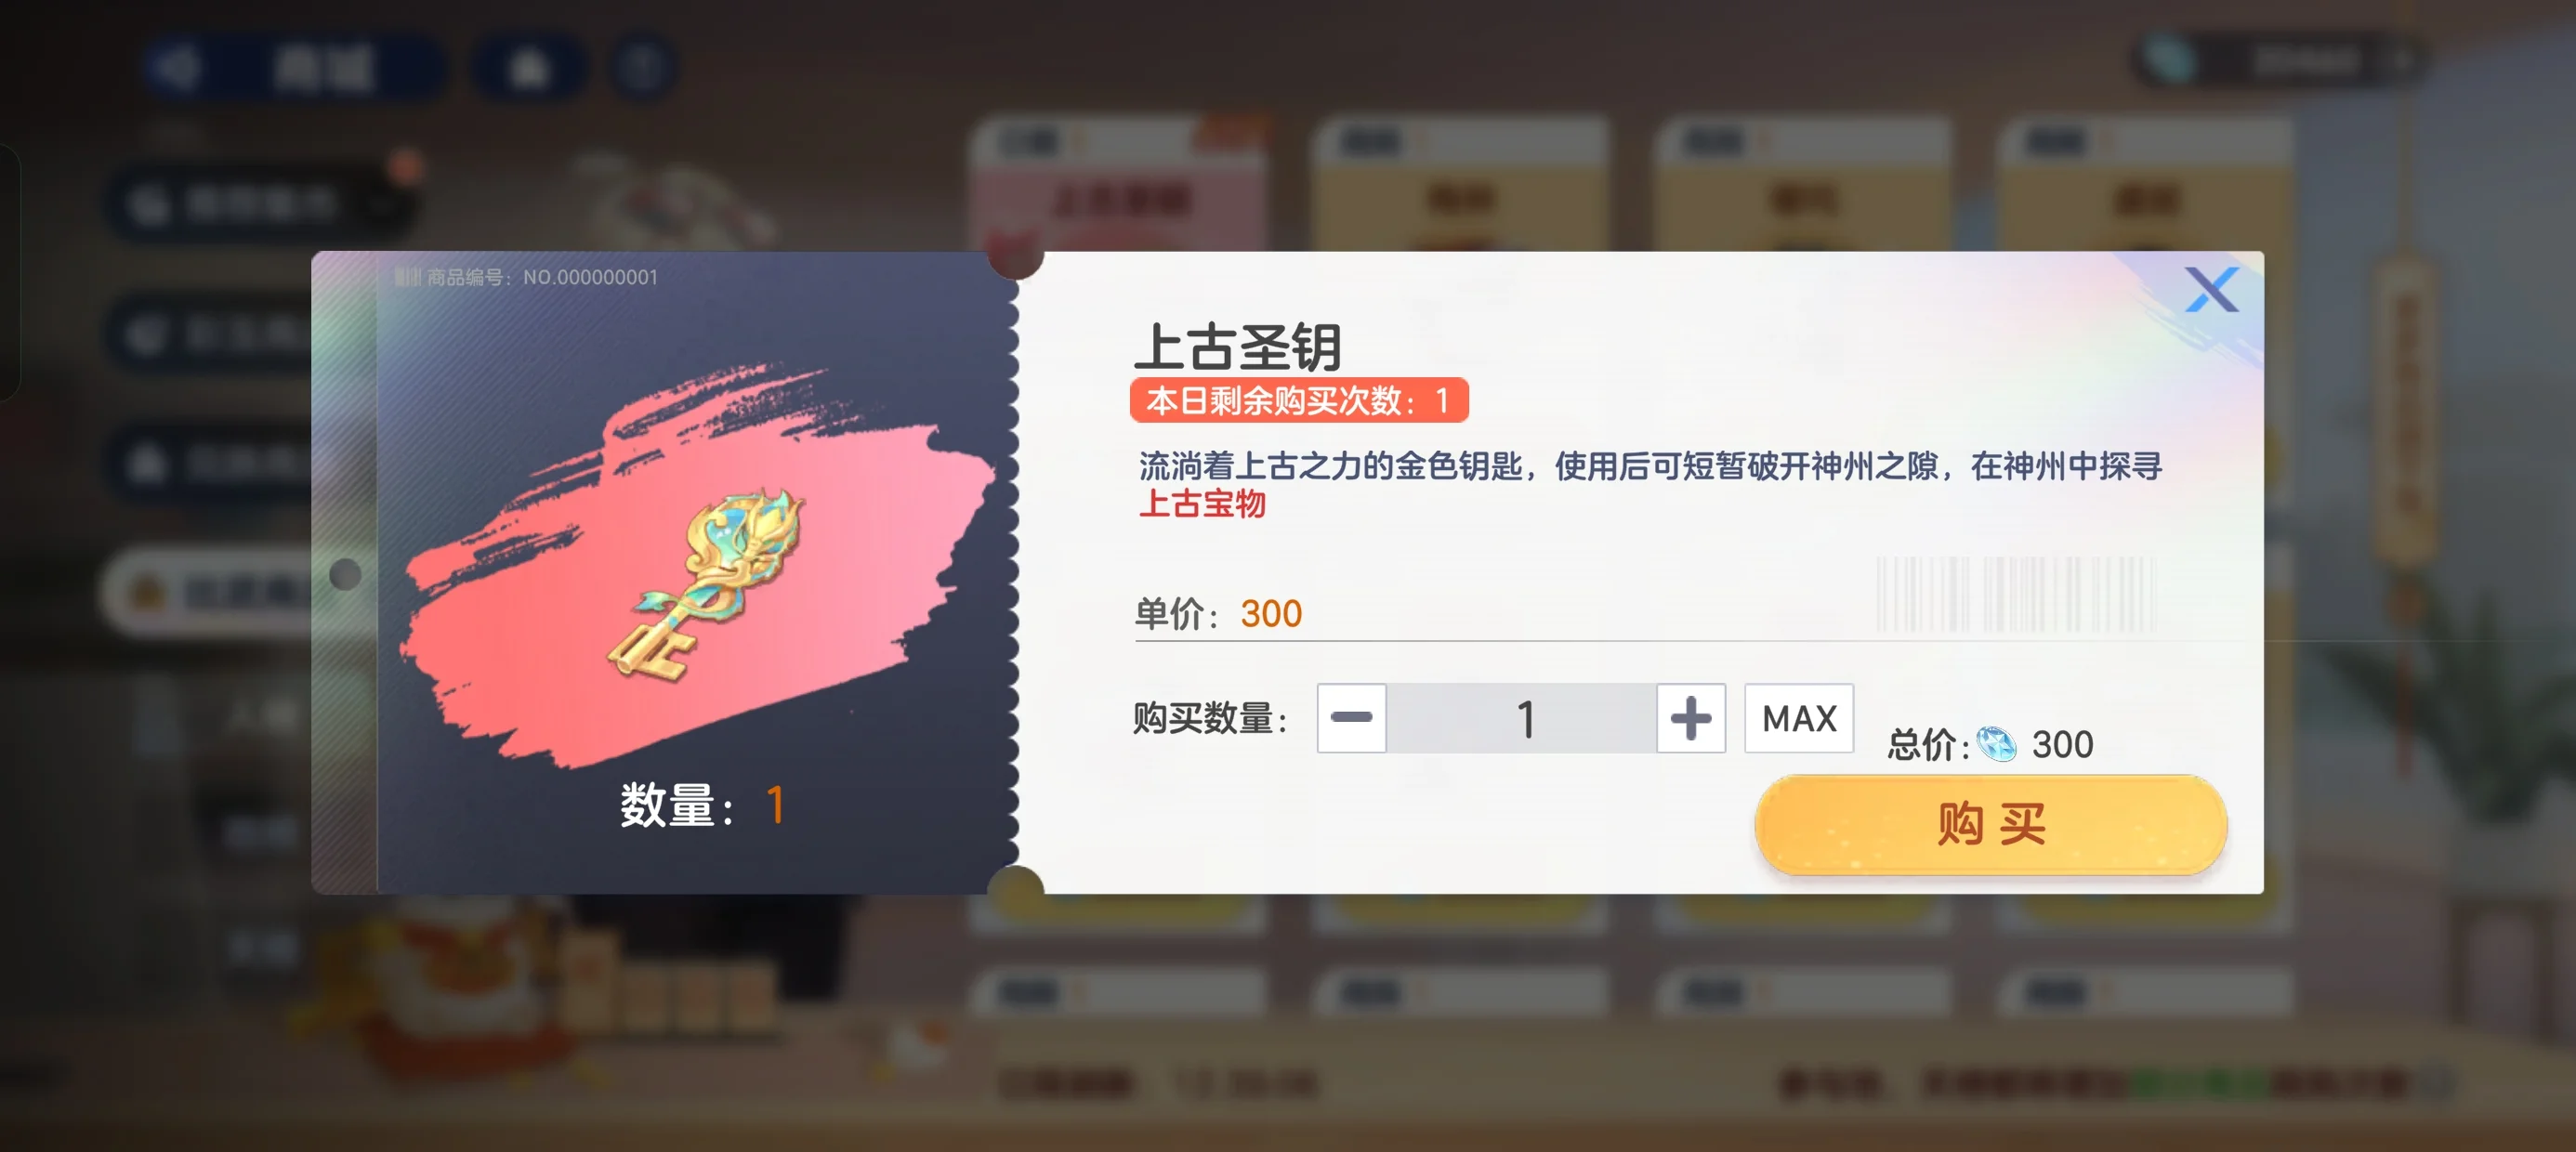
Task: Click the crystal currency icon in top-right balance
Action: pos(2166,60)
